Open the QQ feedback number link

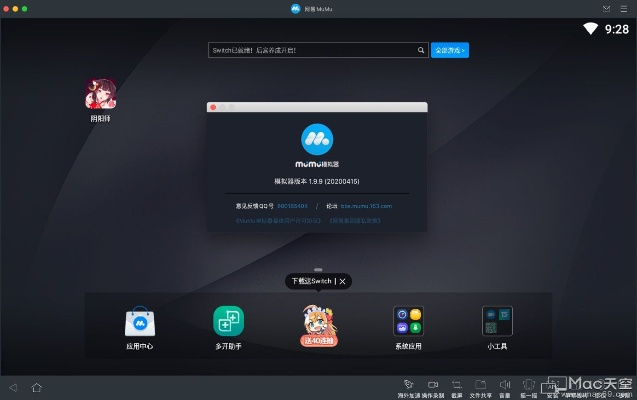292,206
